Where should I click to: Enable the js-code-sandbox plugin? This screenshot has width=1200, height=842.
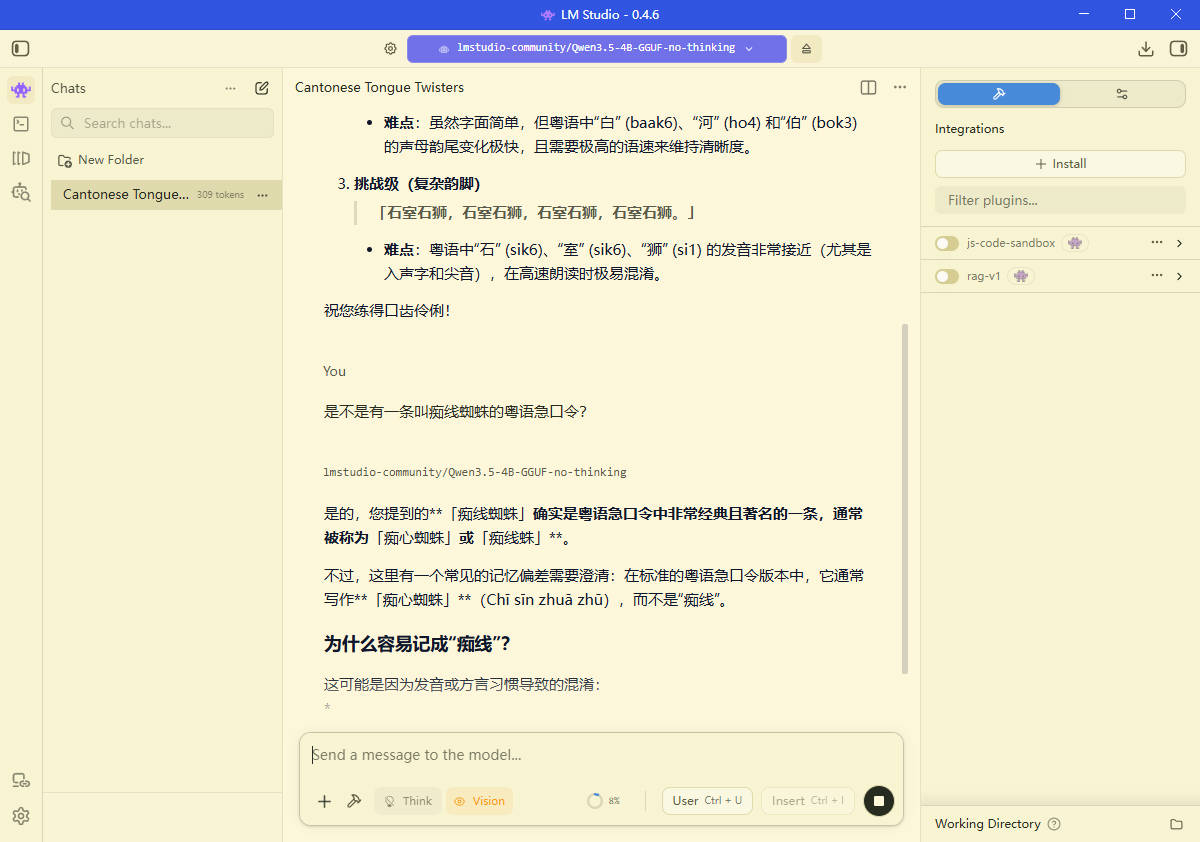click(946, 242)
